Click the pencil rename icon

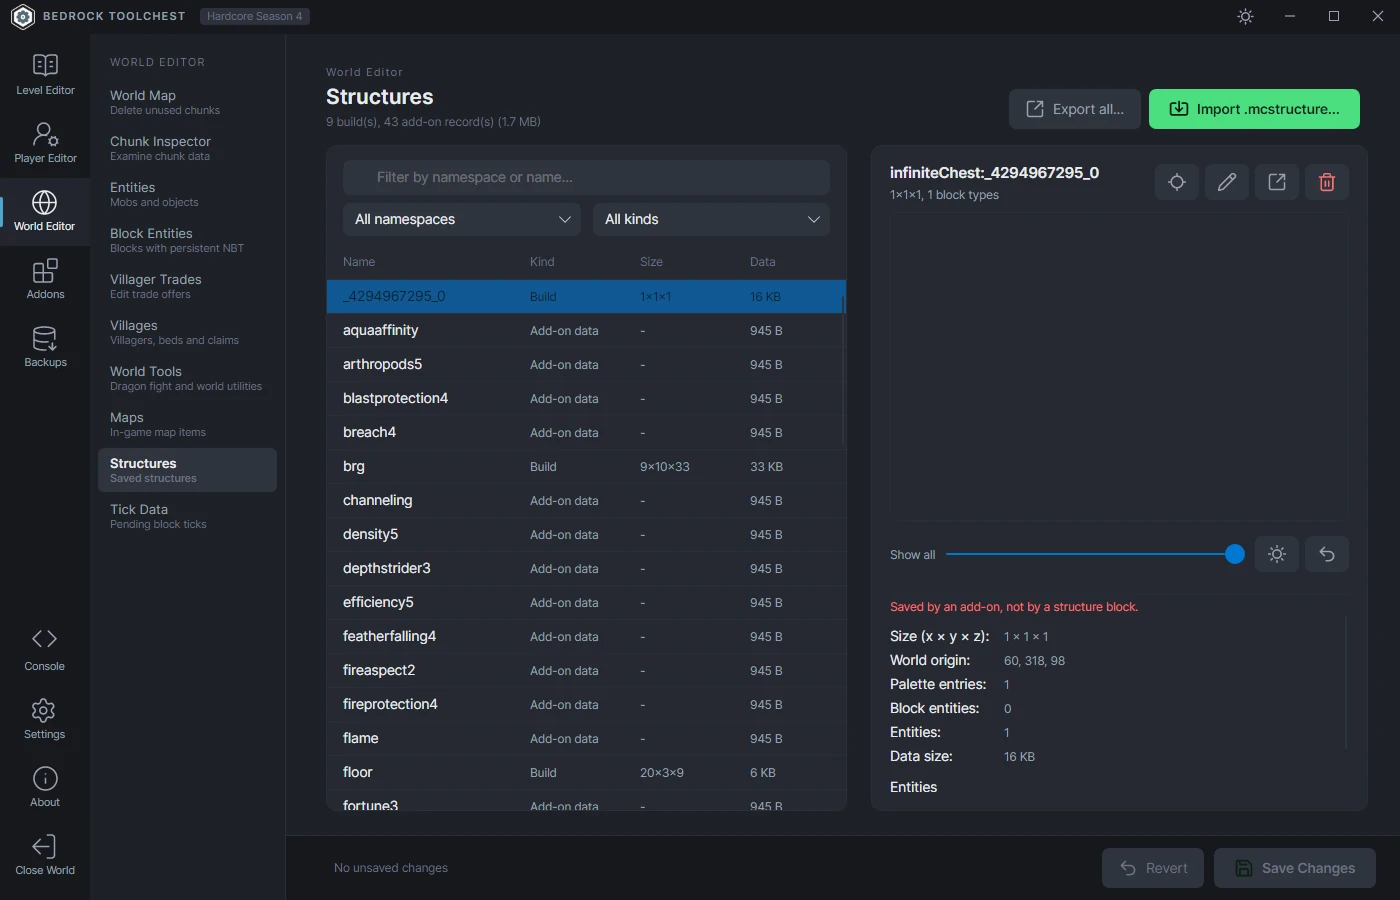1227,182
